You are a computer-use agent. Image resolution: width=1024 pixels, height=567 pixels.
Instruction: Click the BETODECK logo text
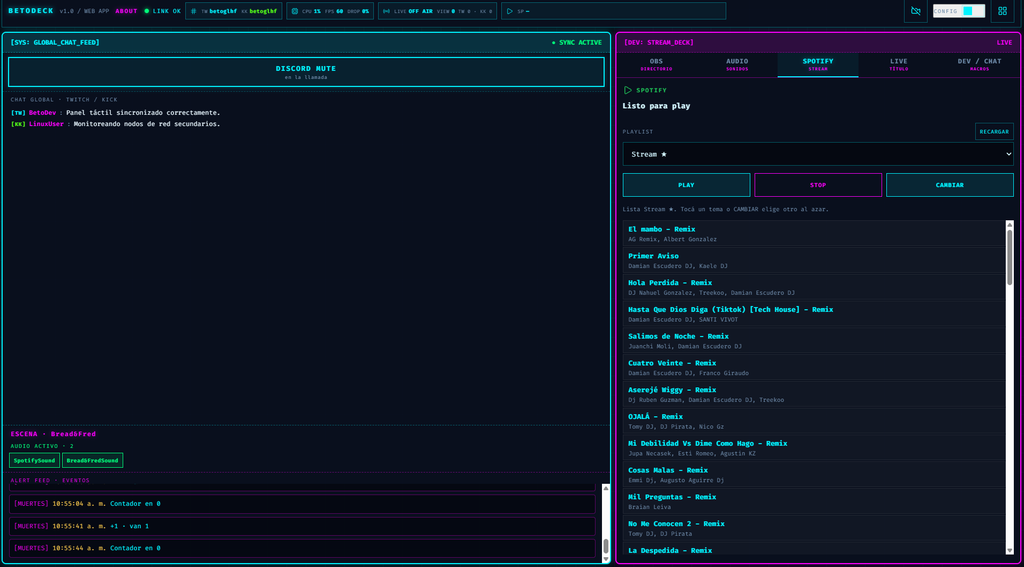pos(31,11)
